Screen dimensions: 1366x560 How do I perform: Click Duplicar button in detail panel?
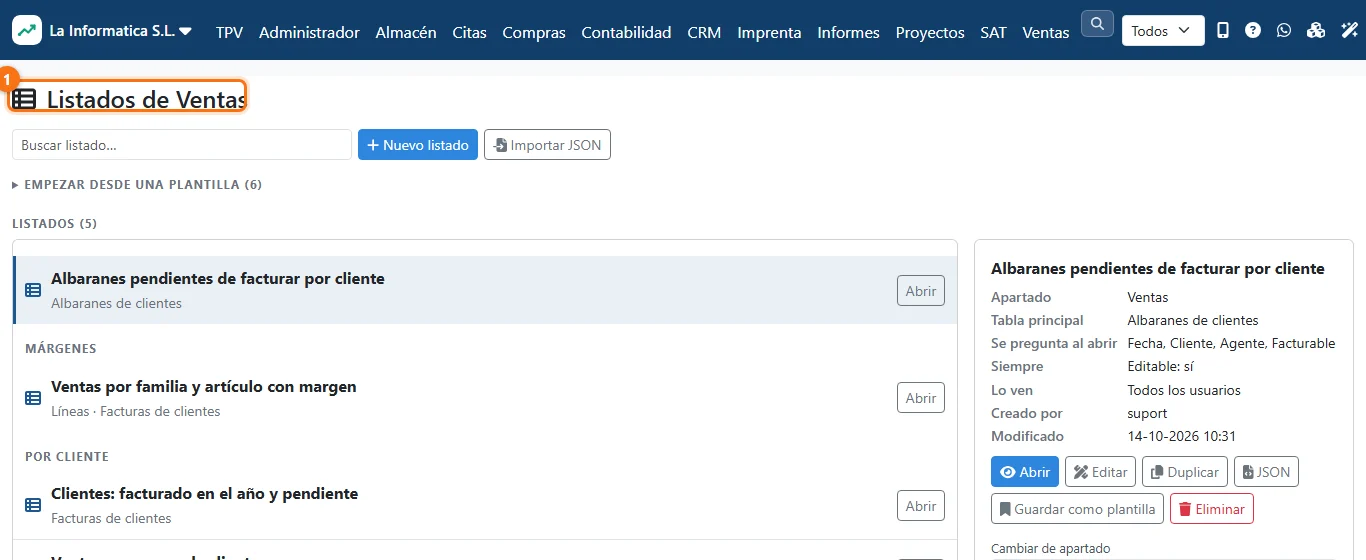coord(1185,472)
